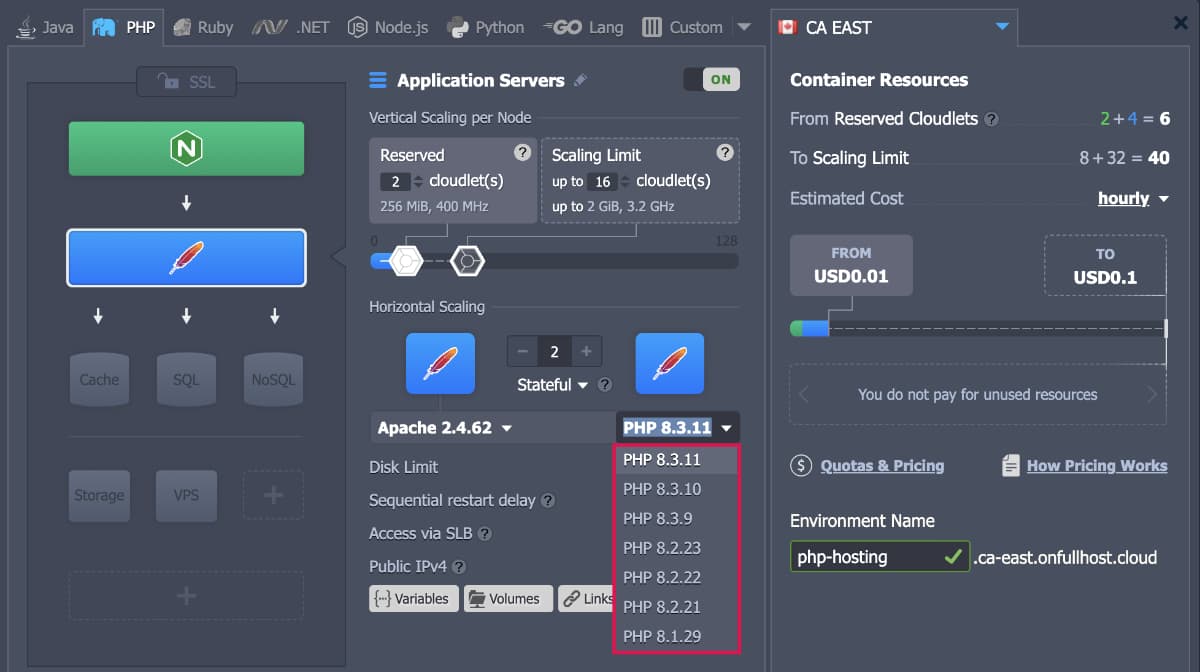Screen dimensions: 1200x672
Task: Expand the Apache 2.4.62 version dropdown
Action: [445, 428]
